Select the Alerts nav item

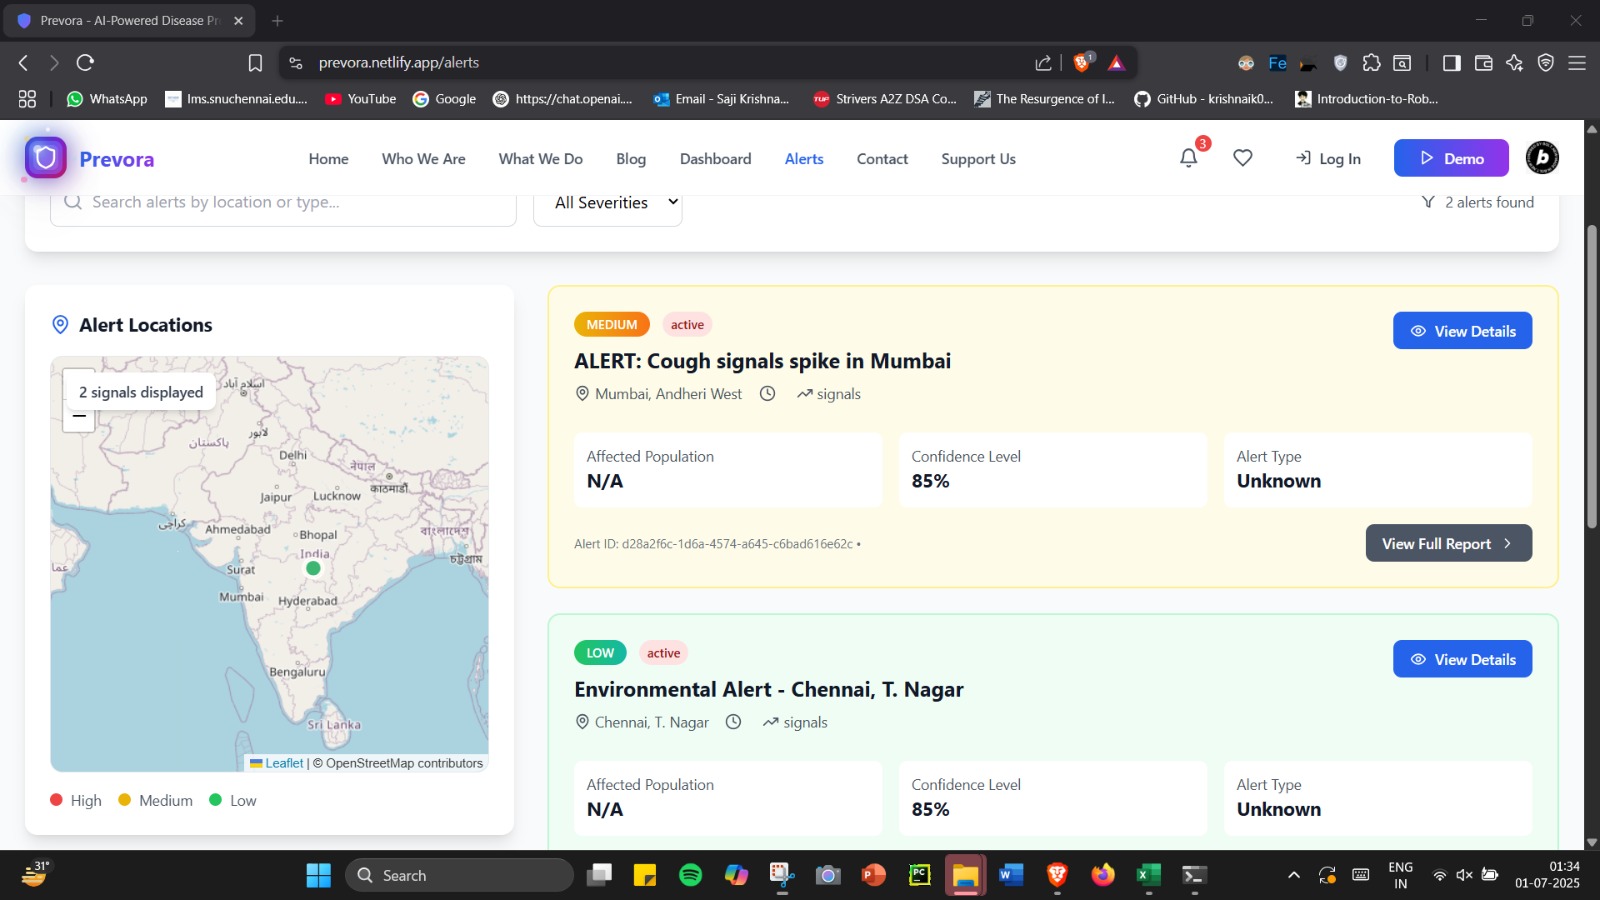click(804, 159)
